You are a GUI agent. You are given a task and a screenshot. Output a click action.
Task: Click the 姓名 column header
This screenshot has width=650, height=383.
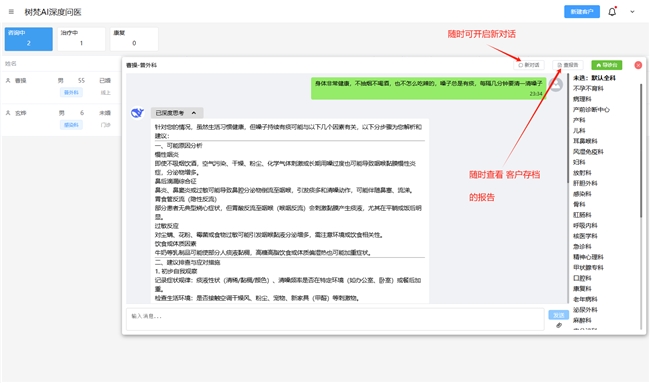pyautogui.click(x=11, y=63)
